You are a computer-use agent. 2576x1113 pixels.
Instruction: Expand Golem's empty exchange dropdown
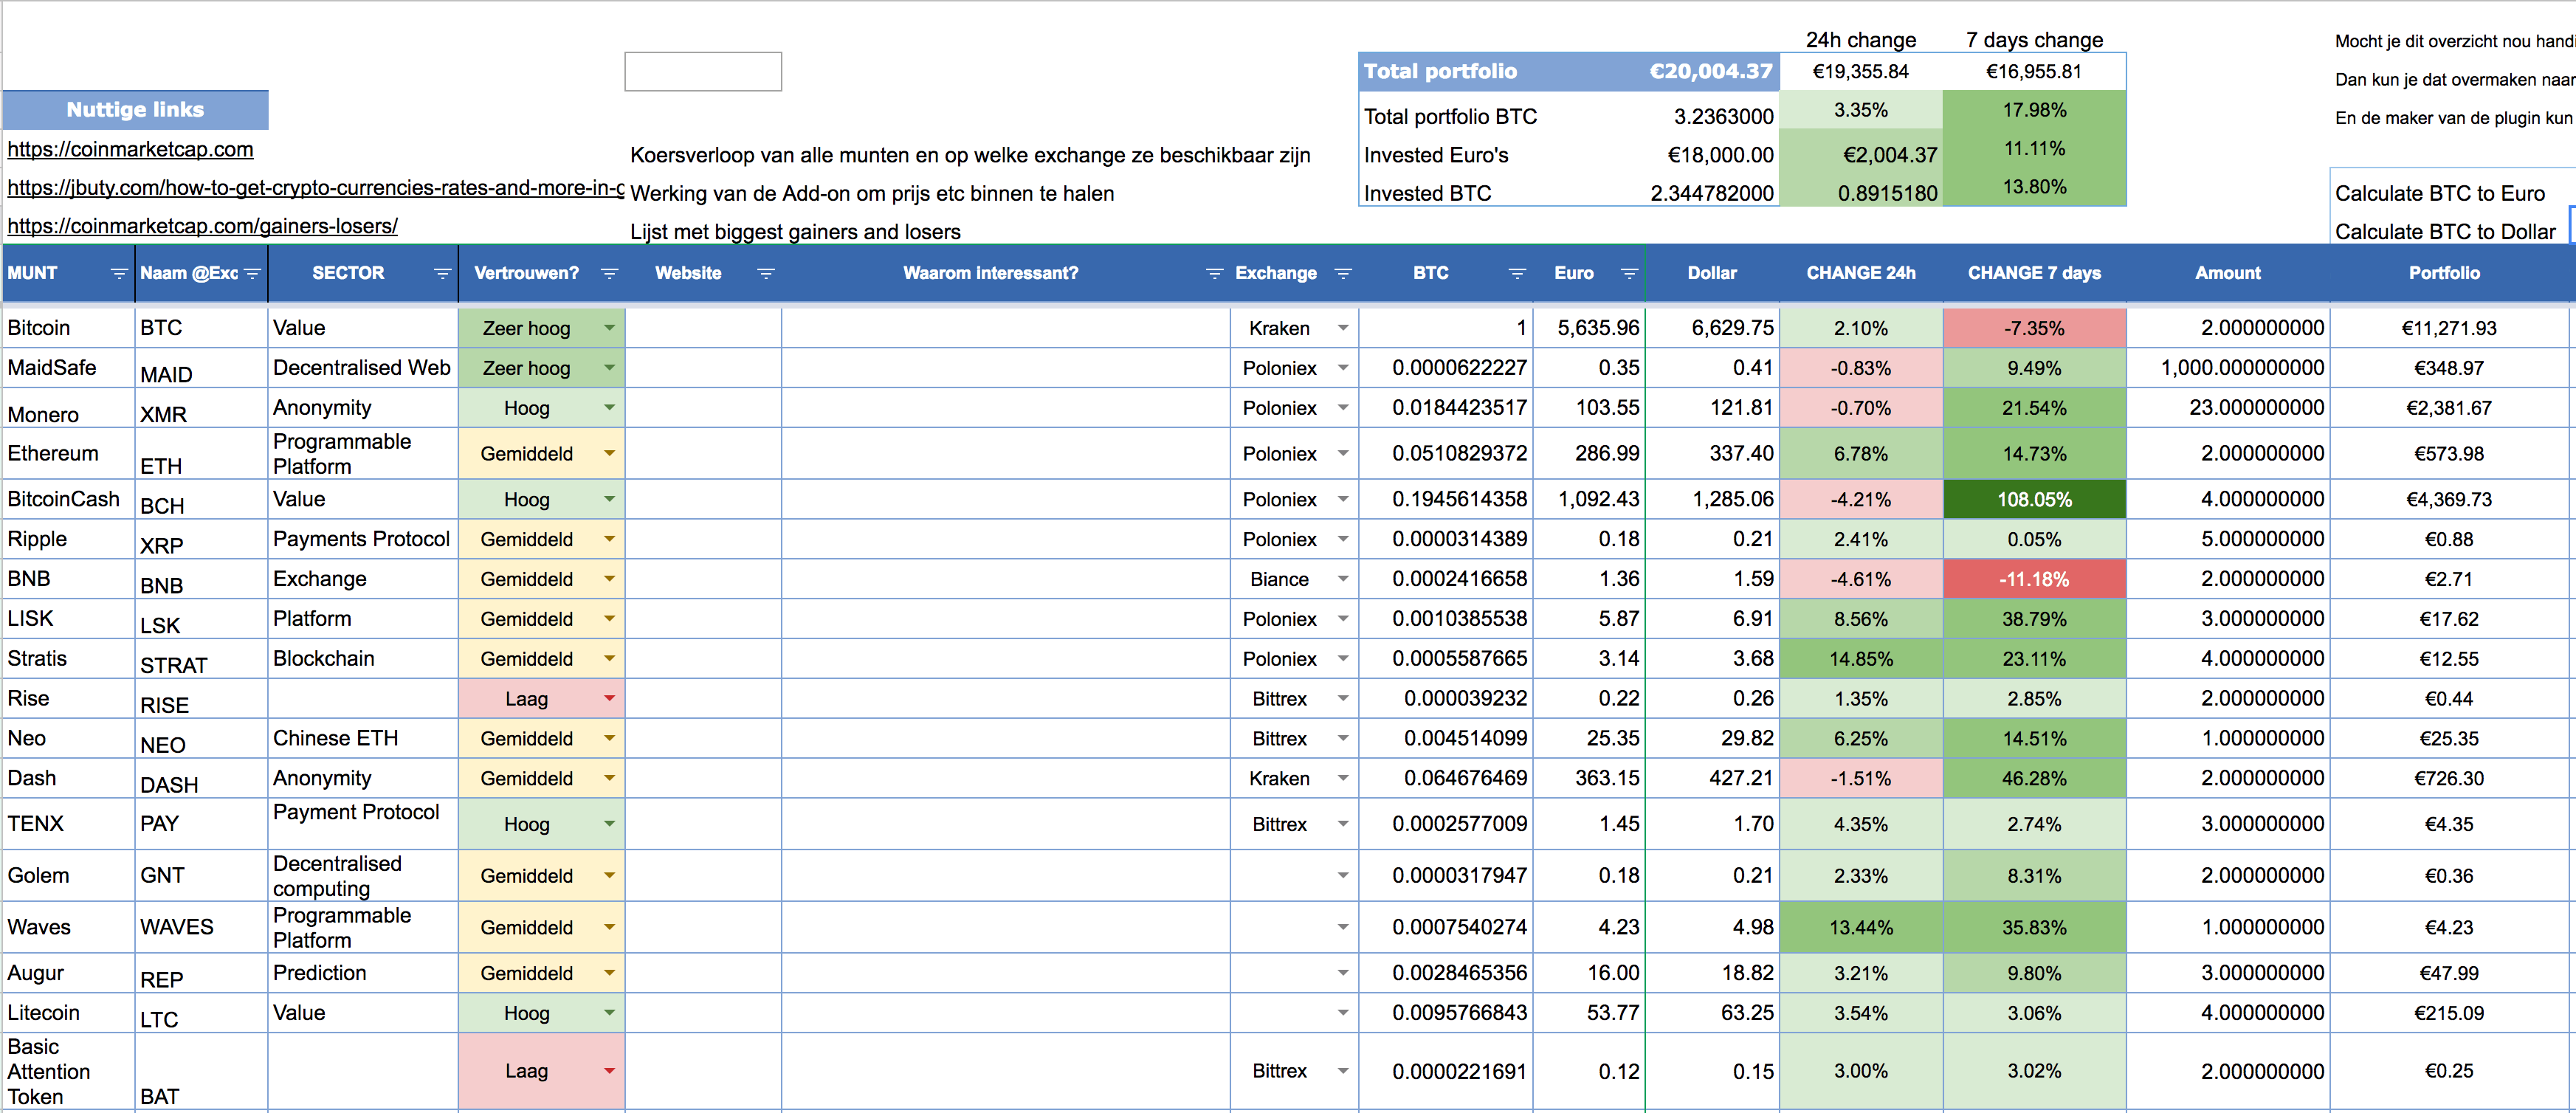1343,875
